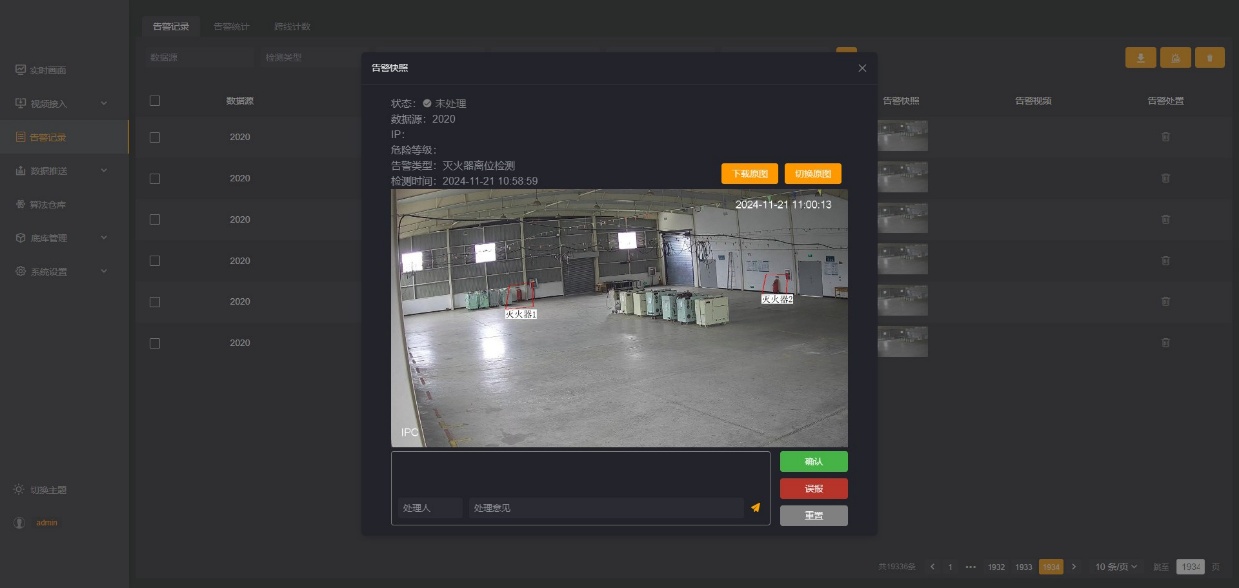
Task: Open second row snapshot thumbnail
Action: tap(903, 177)
